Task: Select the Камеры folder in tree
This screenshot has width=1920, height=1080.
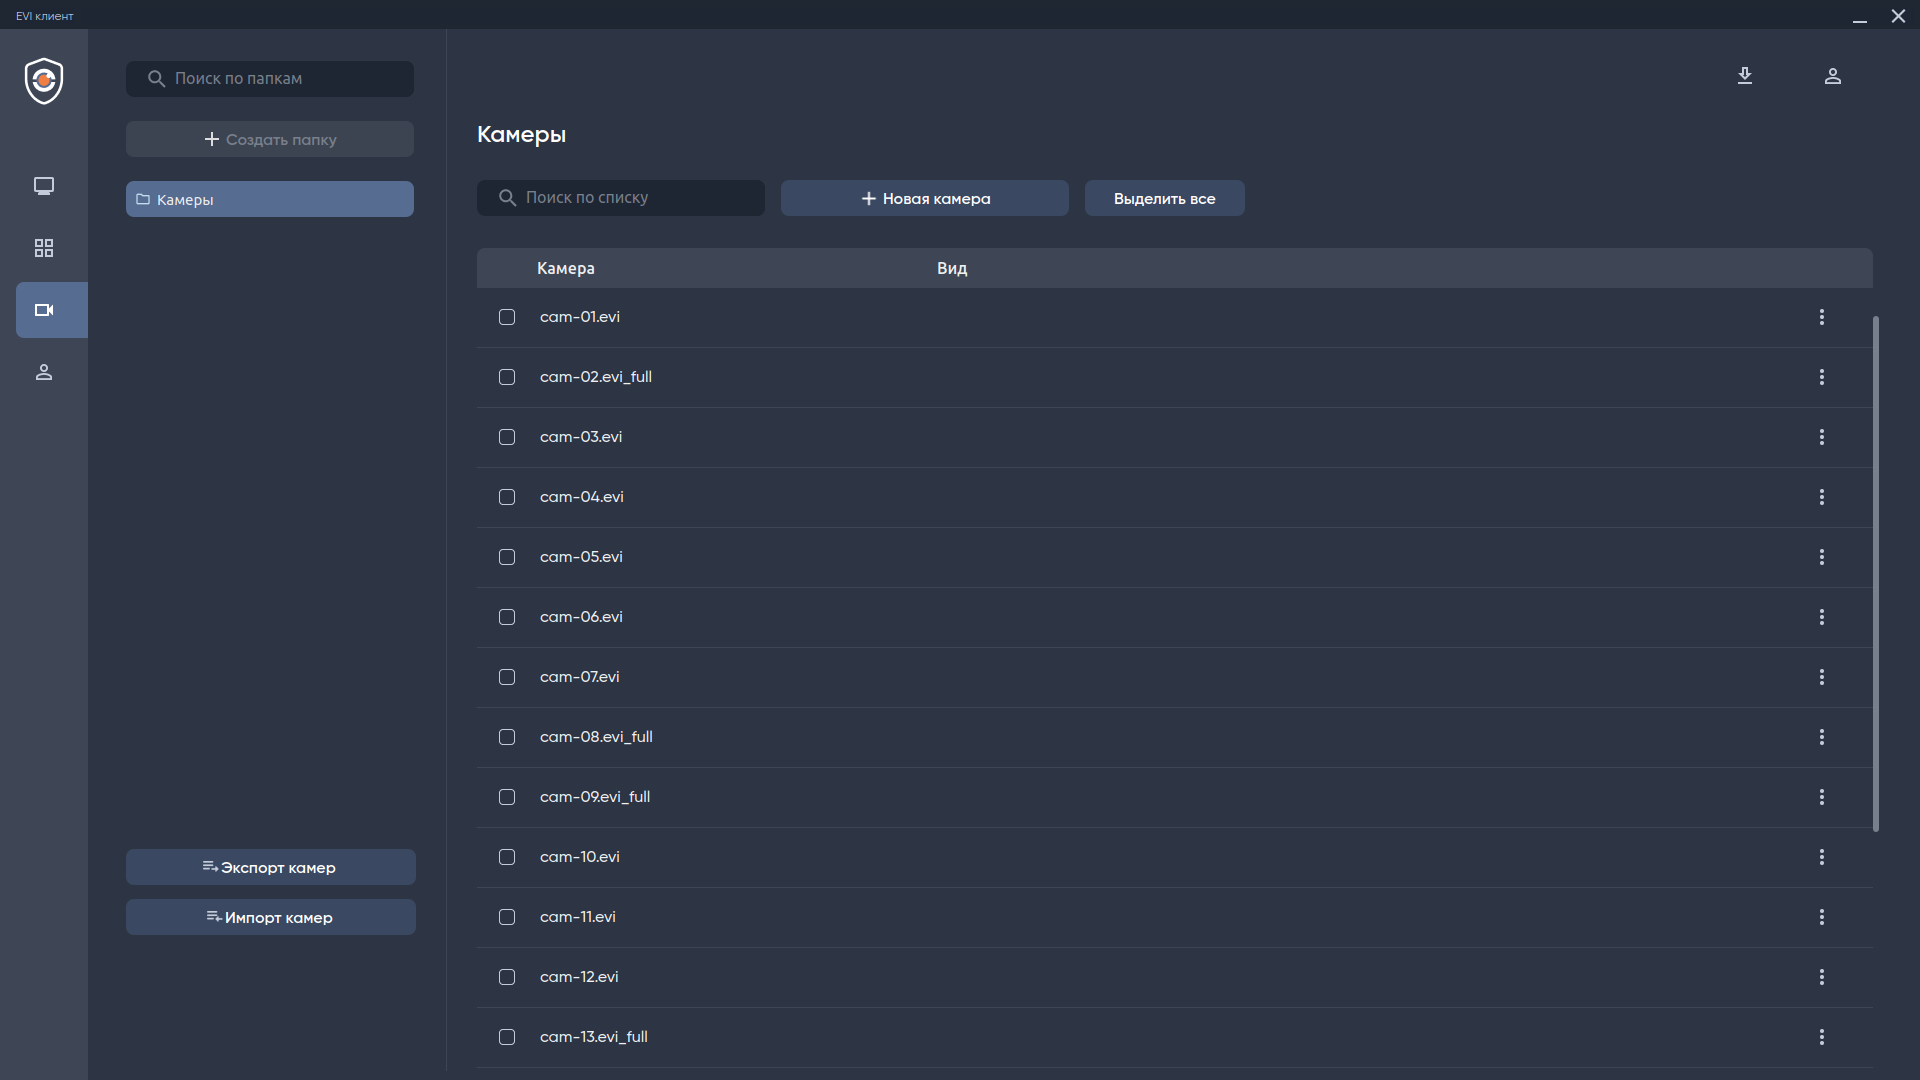Action: pos(270,199)
